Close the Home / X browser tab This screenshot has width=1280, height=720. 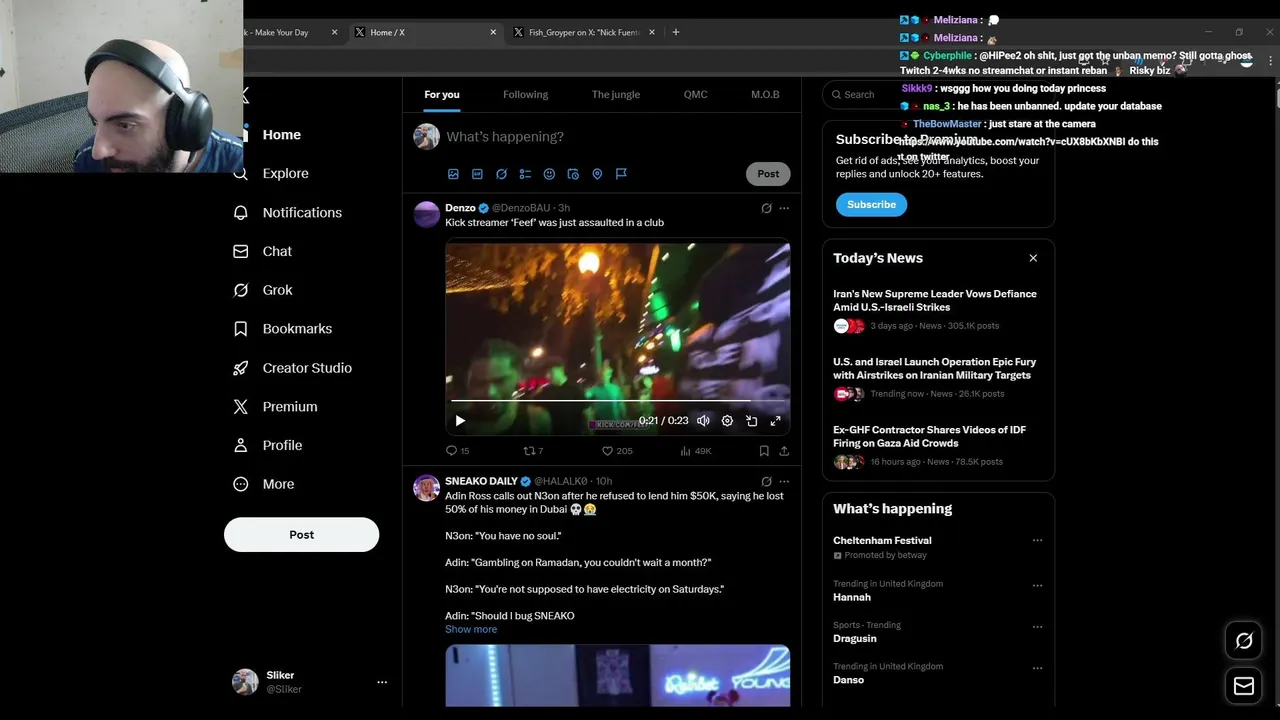pyautogui.click(x=493, y=32)
